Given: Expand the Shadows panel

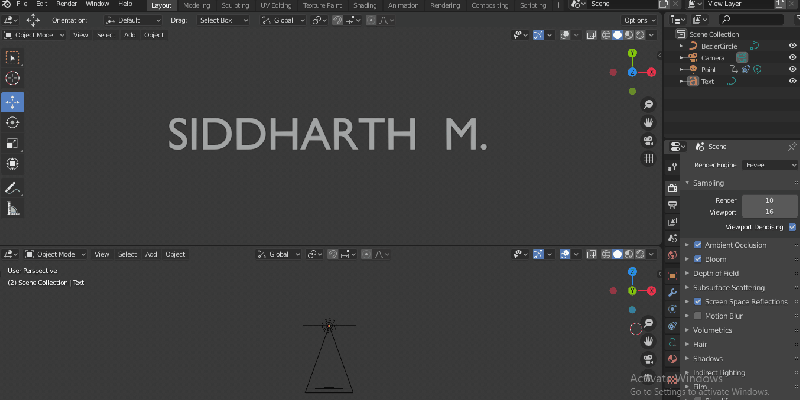Looking at the screenshot, I should click(708, 359).
